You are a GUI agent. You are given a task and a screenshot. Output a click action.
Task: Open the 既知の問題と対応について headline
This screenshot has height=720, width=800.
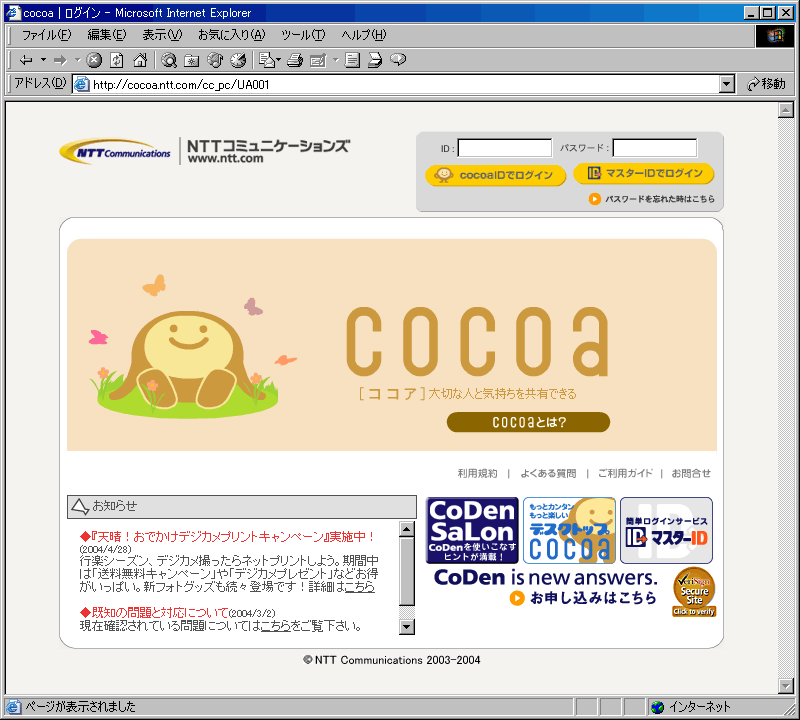click(154, 612)
